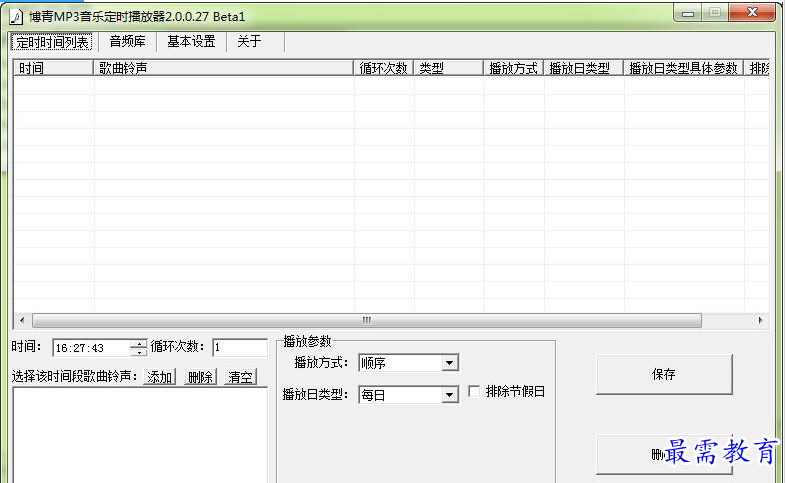Click the 添加 button to add songs
Viewport: 786px width, 483px height.
[159, 377]
